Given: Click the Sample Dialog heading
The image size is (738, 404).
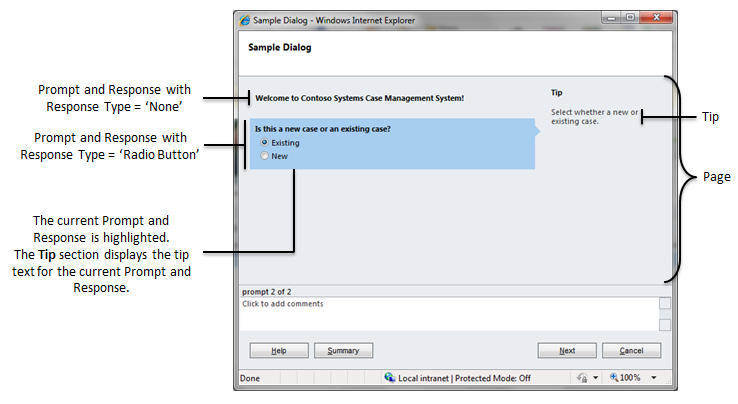Looking at the screenshot, I should (x=280, y=48).
